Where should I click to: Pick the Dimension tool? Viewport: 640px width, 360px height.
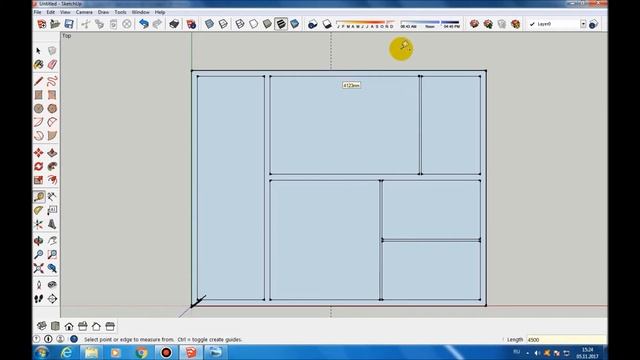click(52, 197)
